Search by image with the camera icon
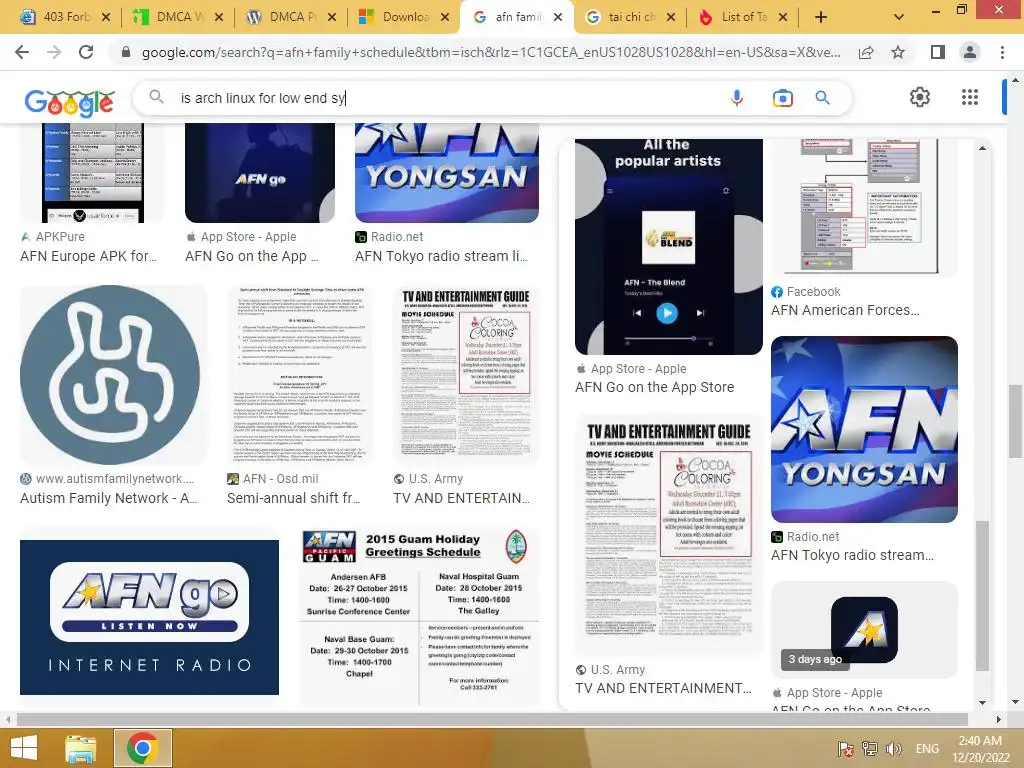Screen dimensions: 1024x768 coord(782,98)
